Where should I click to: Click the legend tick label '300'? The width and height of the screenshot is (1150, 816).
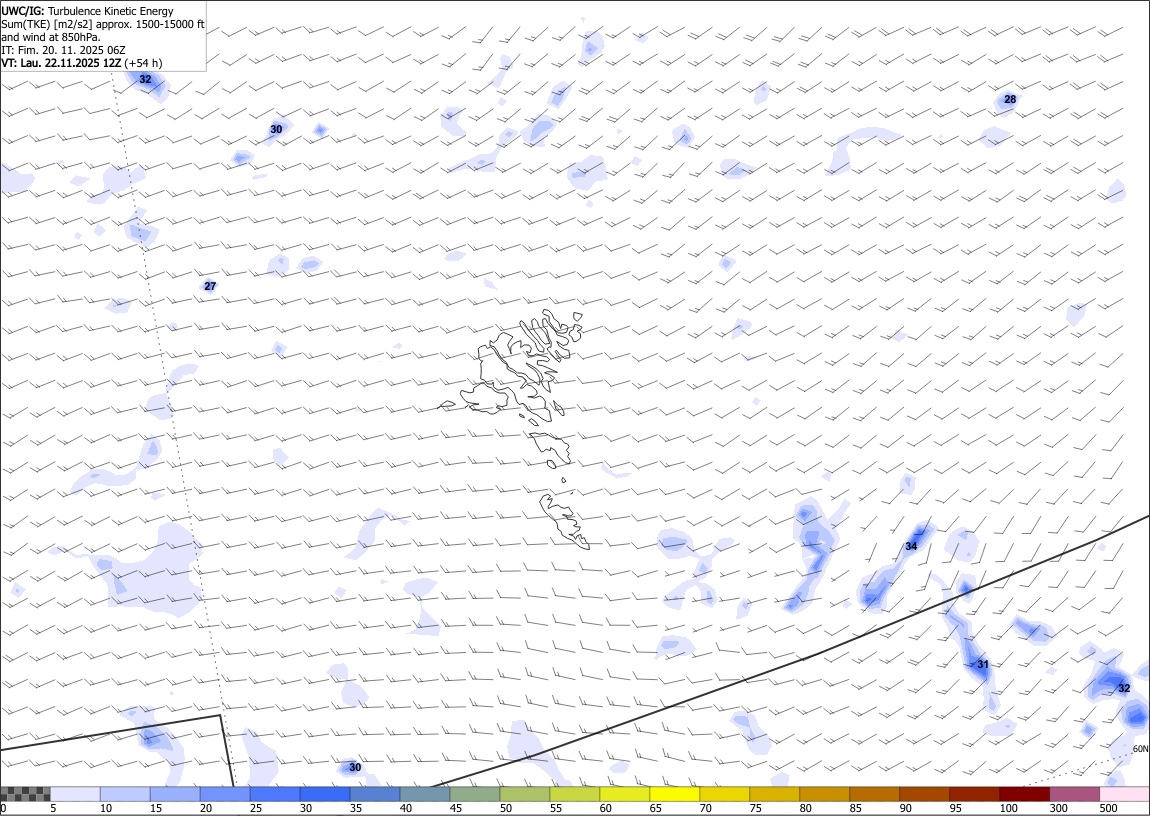(x=1058, y=809)
